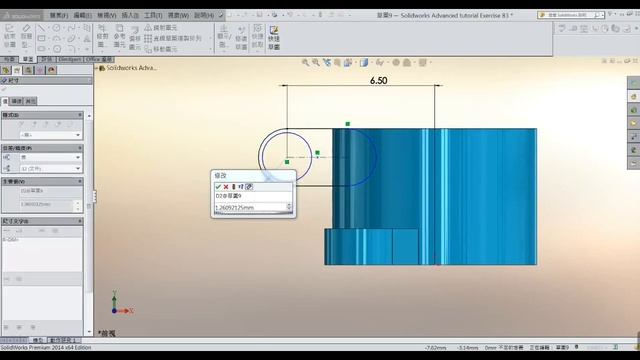The height and width of the screenshot is (360, 640).
Task: Open the unit precision dropdown
Action: pos(50,168)
